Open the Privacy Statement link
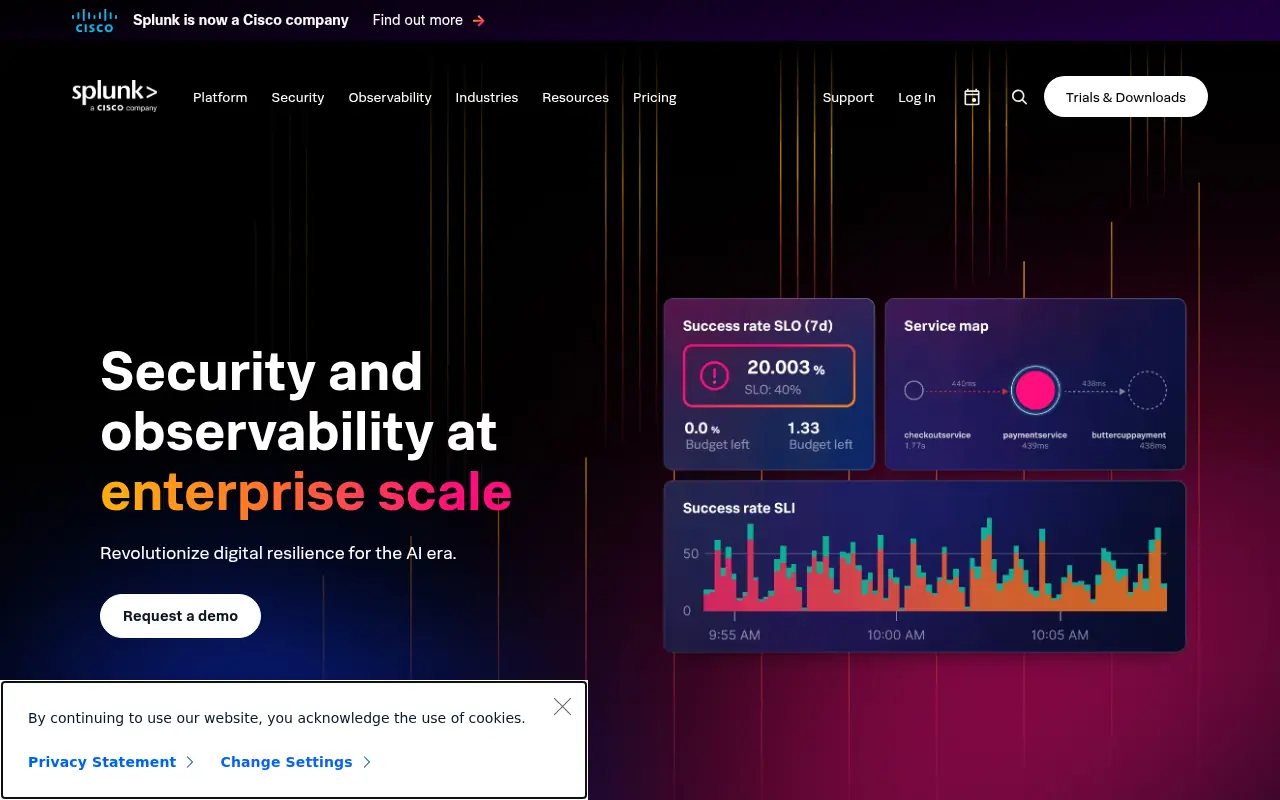This screenshot has width=1280, height=800. click(102, 762)
